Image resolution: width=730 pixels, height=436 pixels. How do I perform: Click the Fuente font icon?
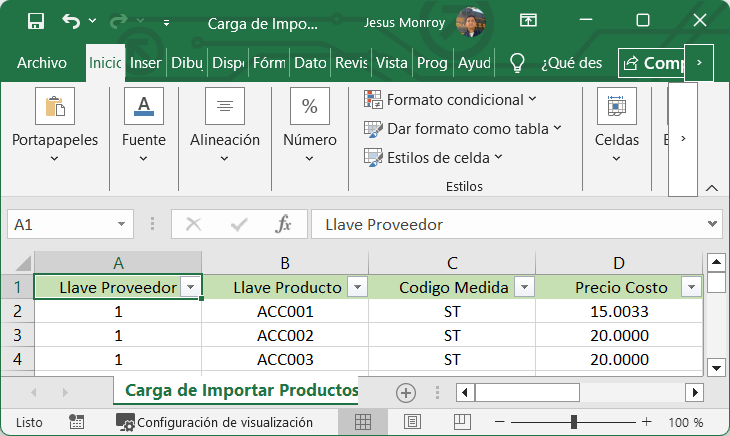coord(144,106)
